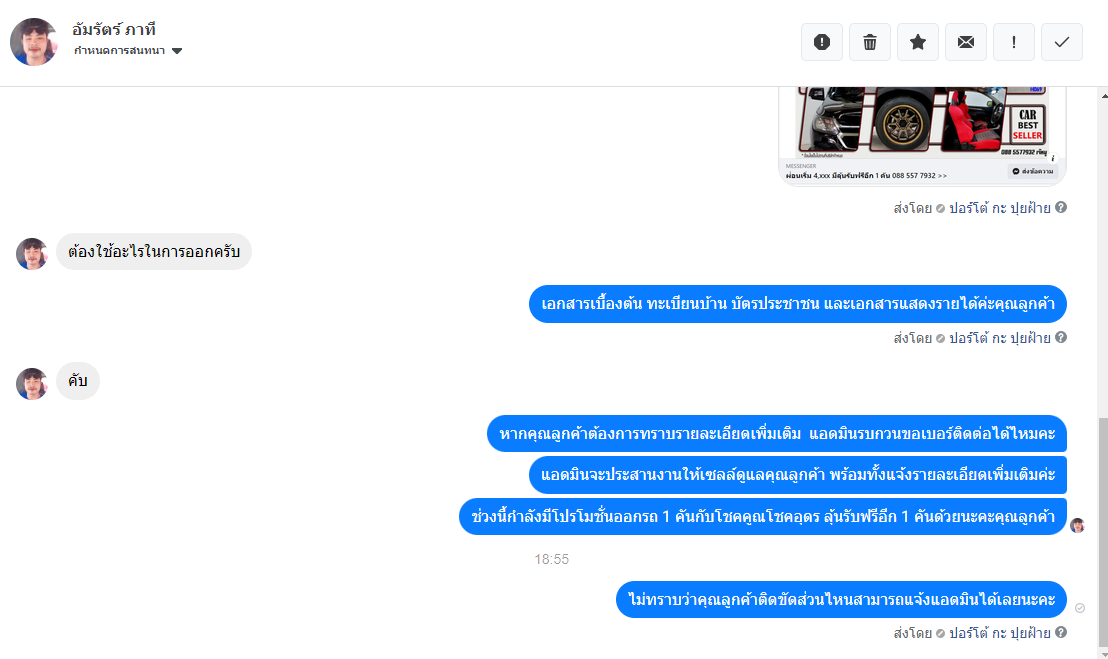Click sender avatar beside ต้องใช้อะไรในการออกครับ message

click(x=32, y=254)
